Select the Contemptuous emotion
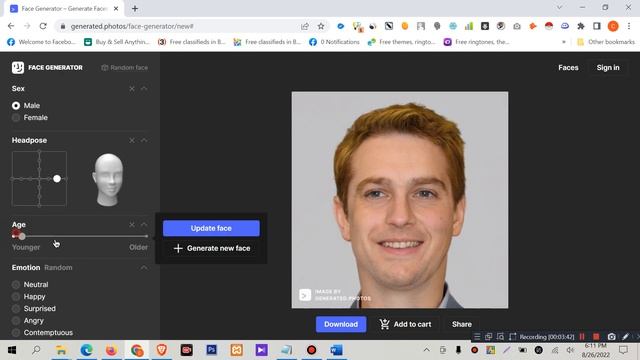The width and height of the screenshot is (640, 360). point(16,333)
